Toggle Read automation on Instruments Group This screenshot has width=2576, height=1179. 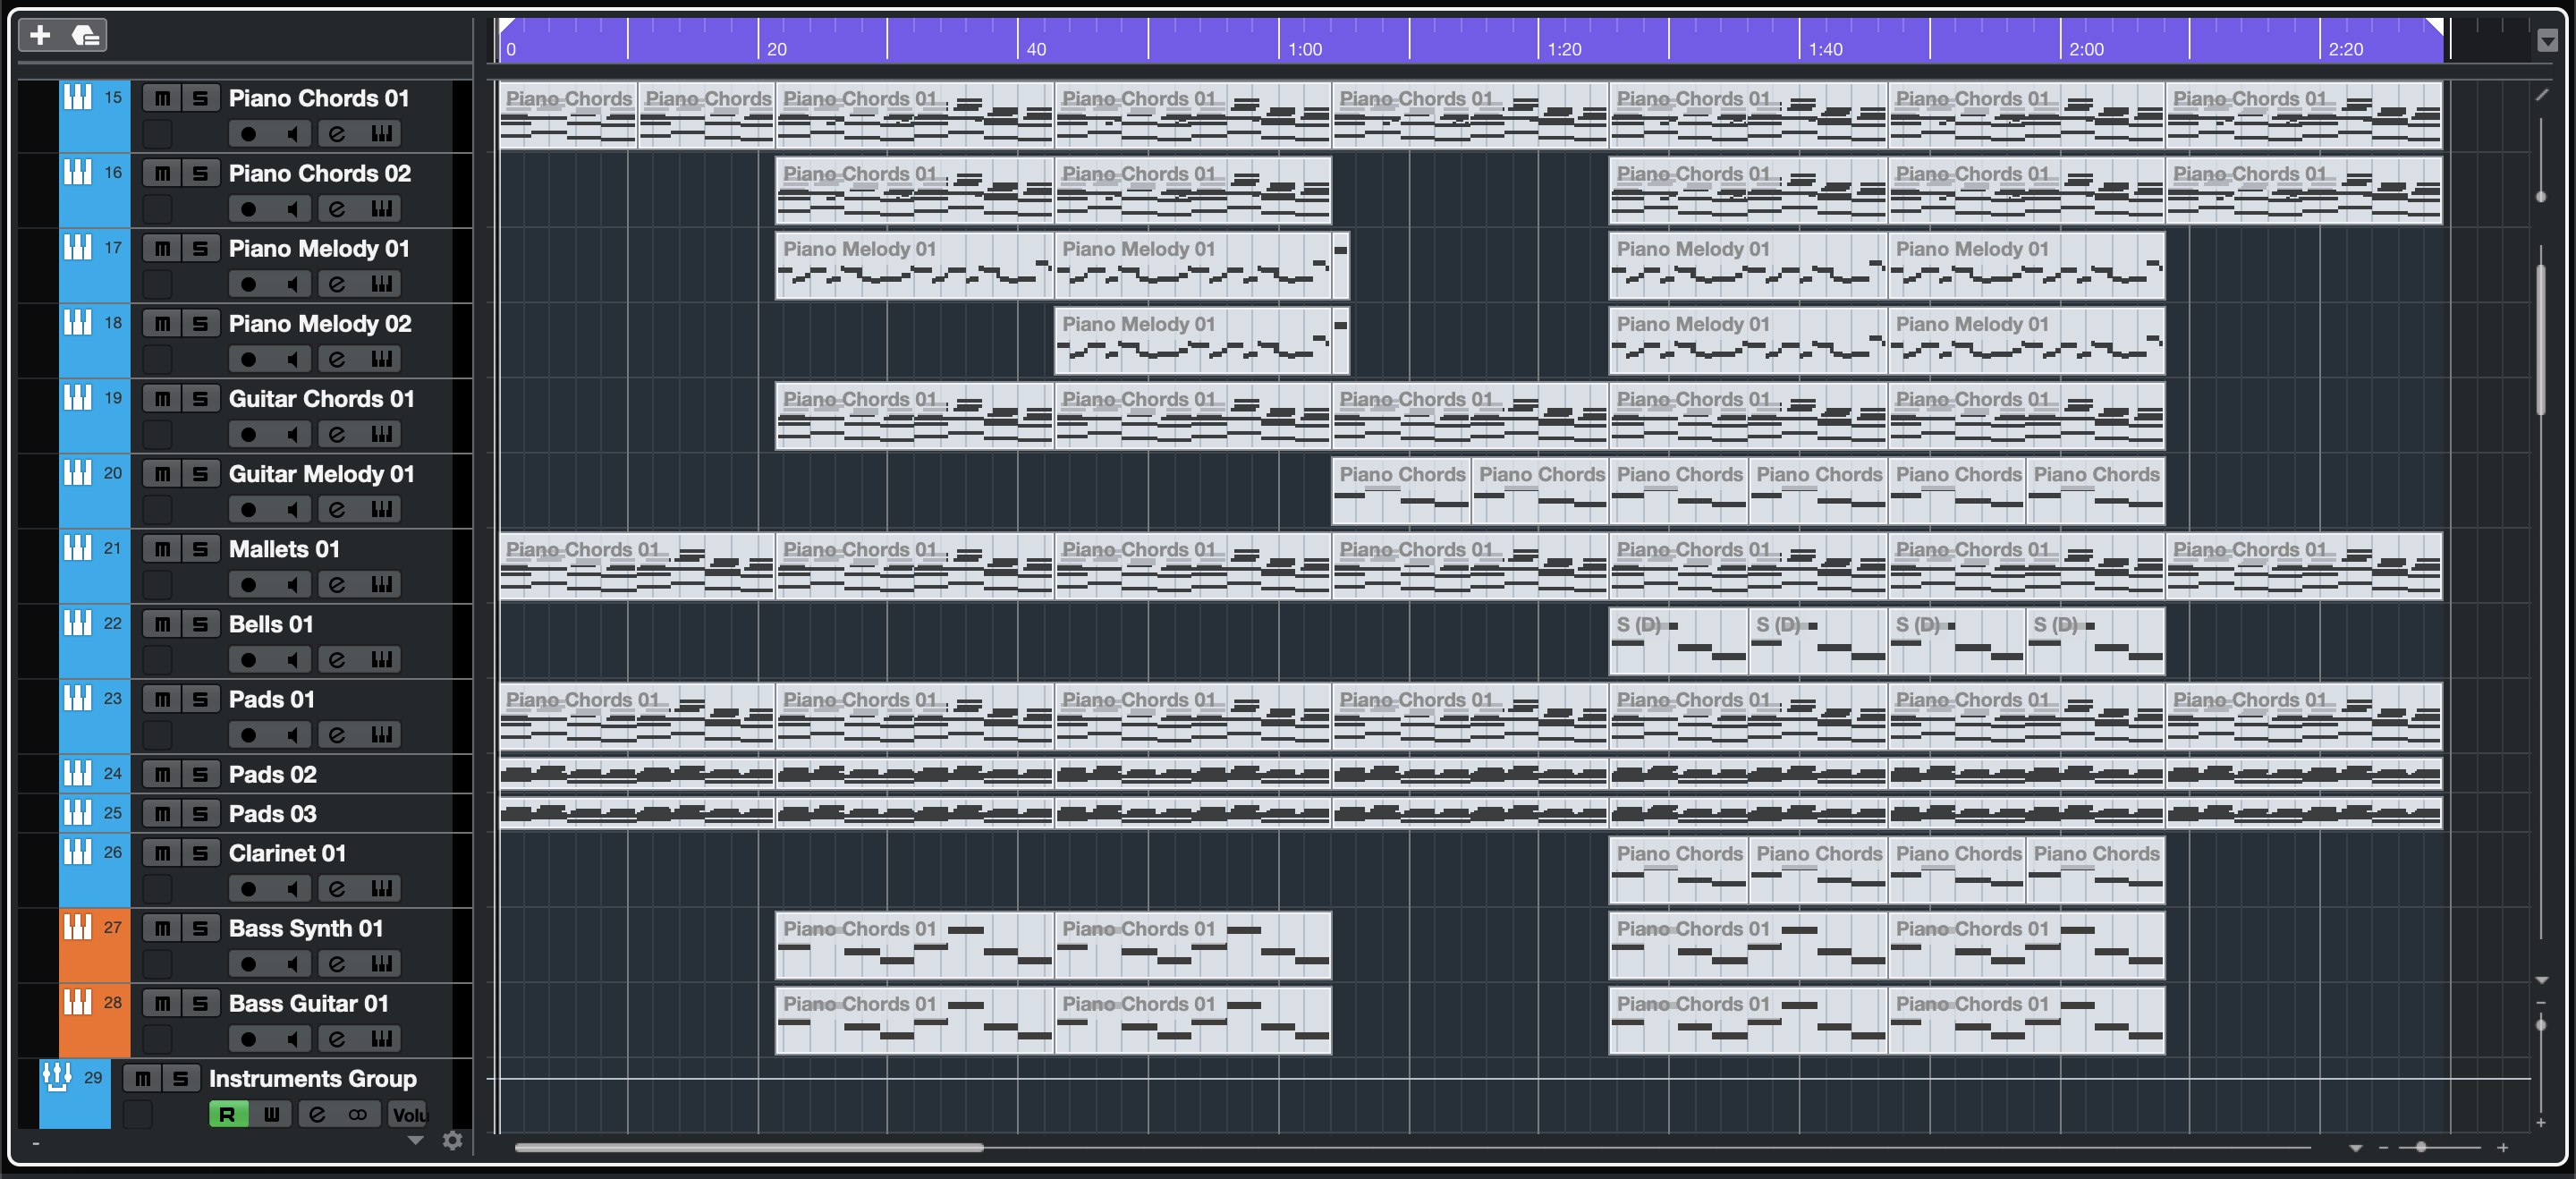pyautogui.click(x=228, y=1114)
